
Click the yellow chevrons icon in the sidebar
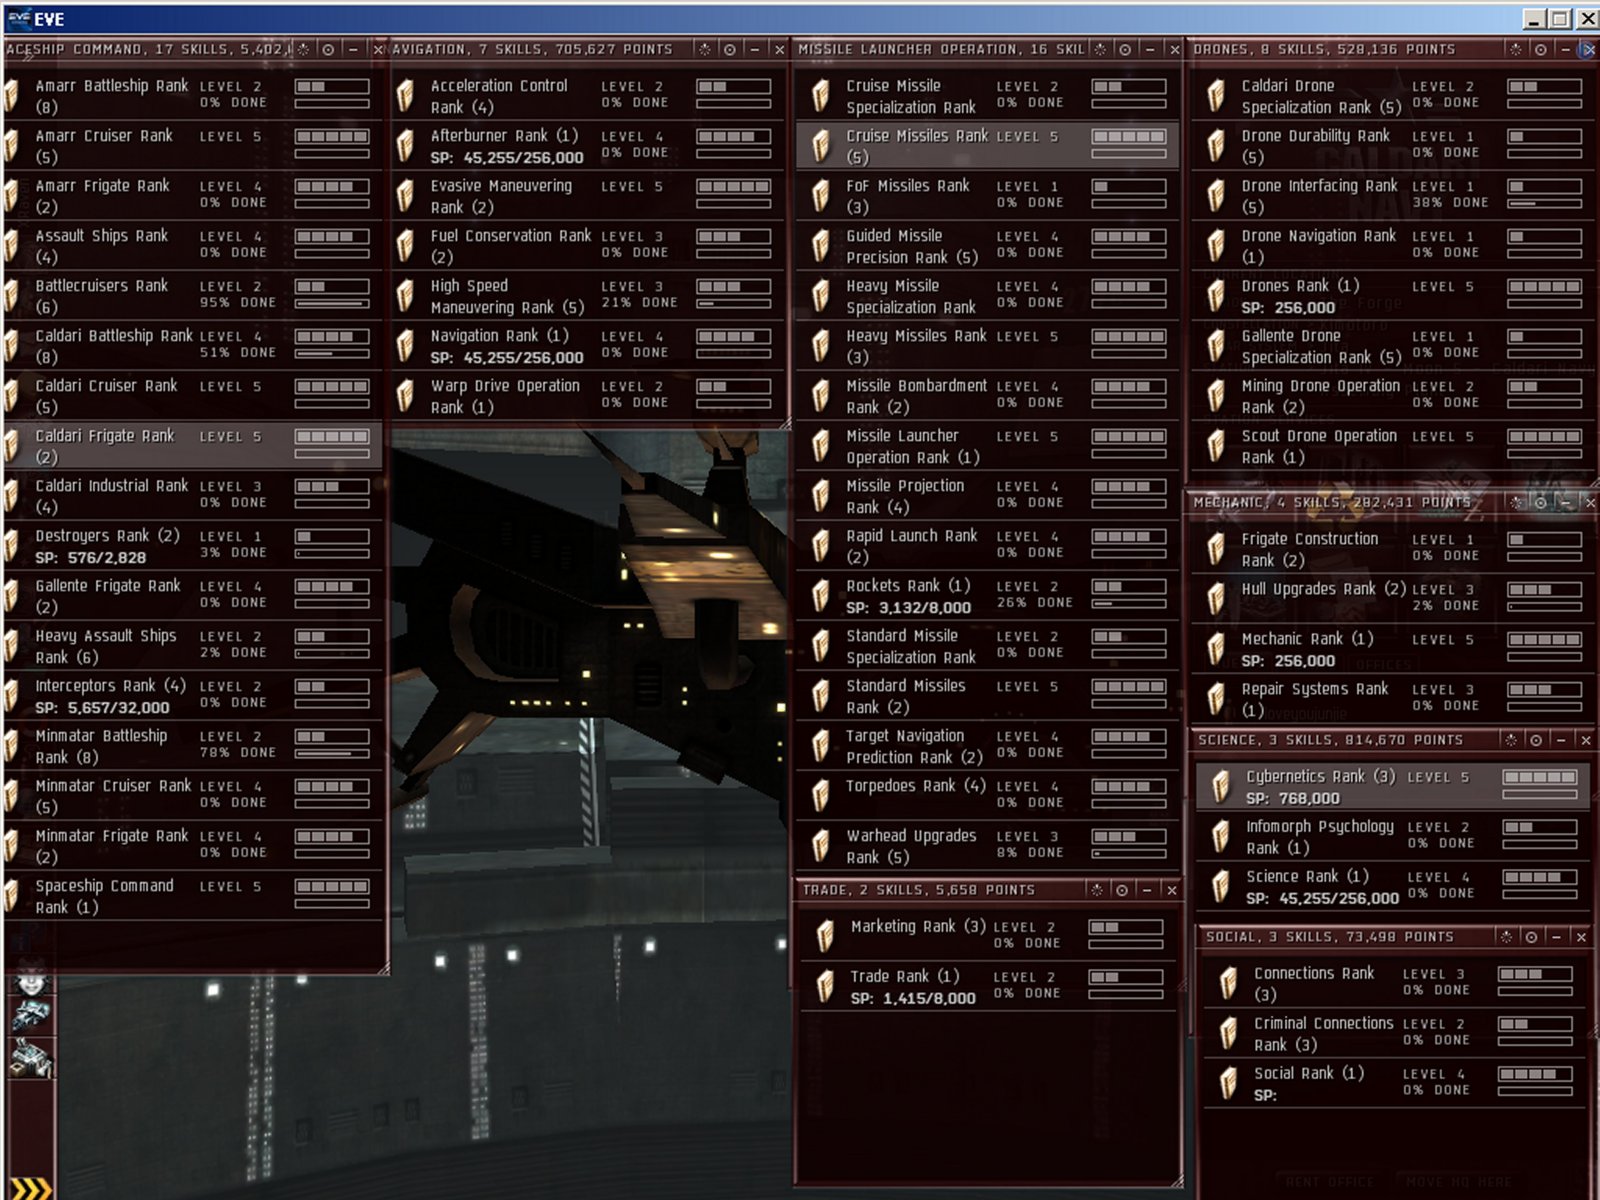[30, 1187]
